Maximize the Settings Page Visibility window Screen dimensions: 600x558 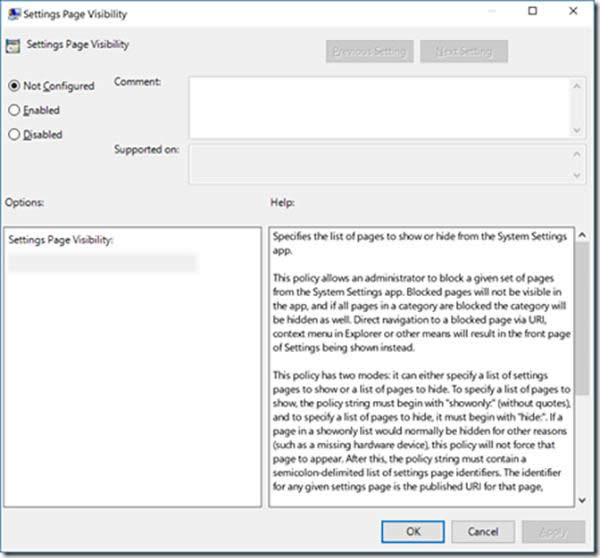point(531,13)
